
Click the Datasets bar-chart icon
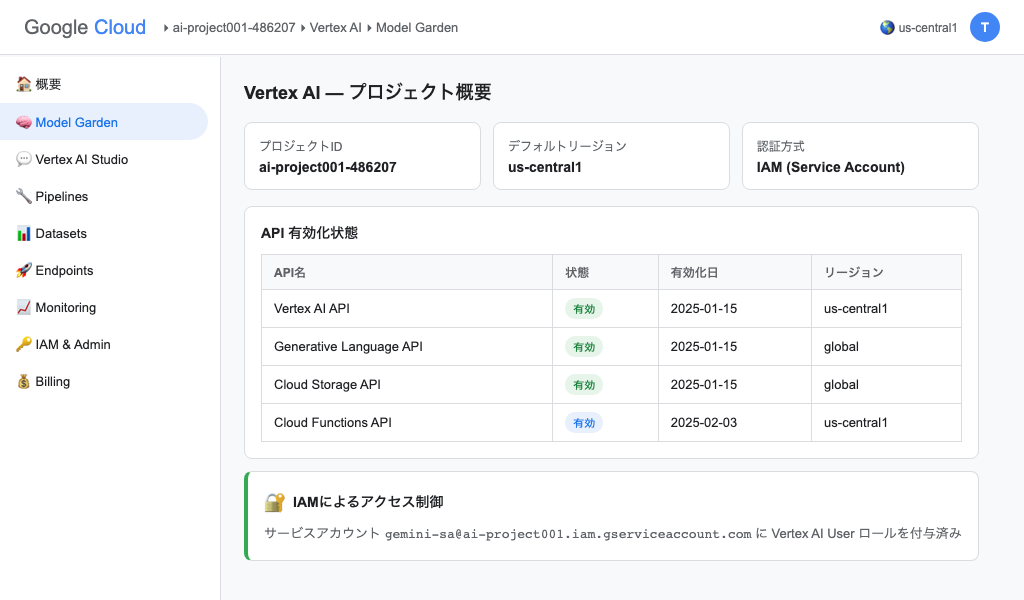pos(24,233)
